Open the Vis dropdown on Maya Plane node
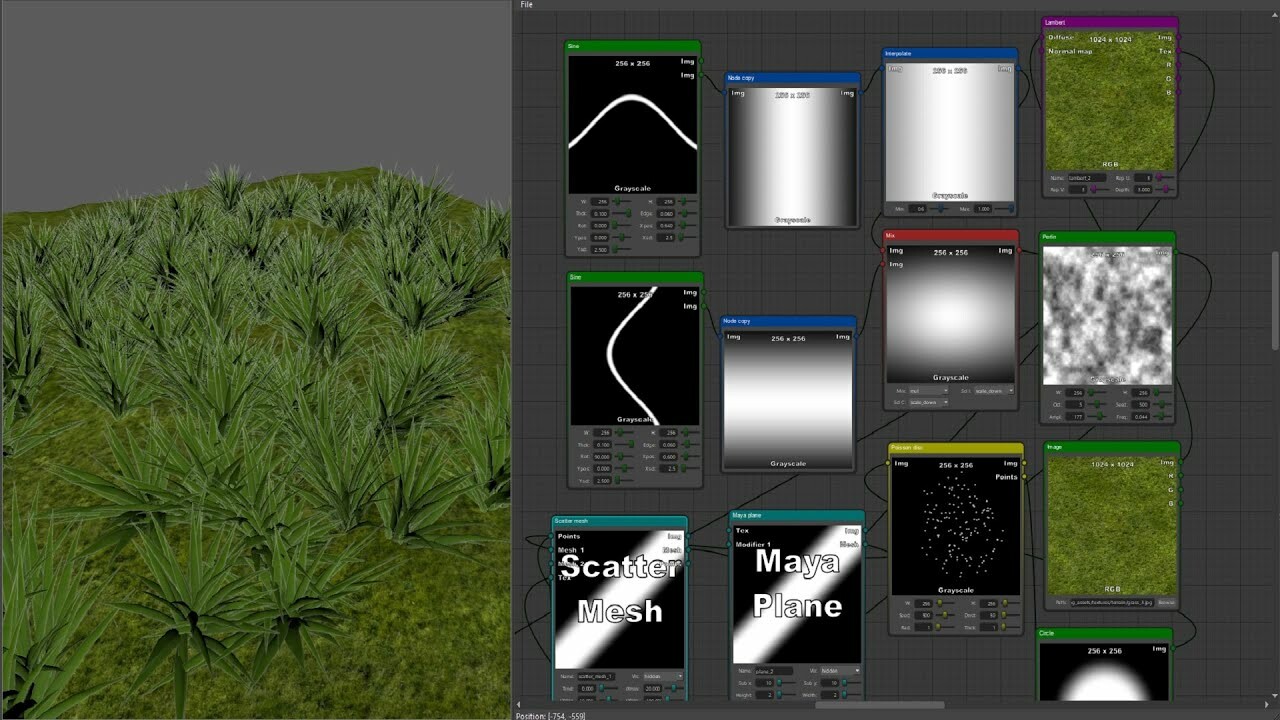 point(839,671)
